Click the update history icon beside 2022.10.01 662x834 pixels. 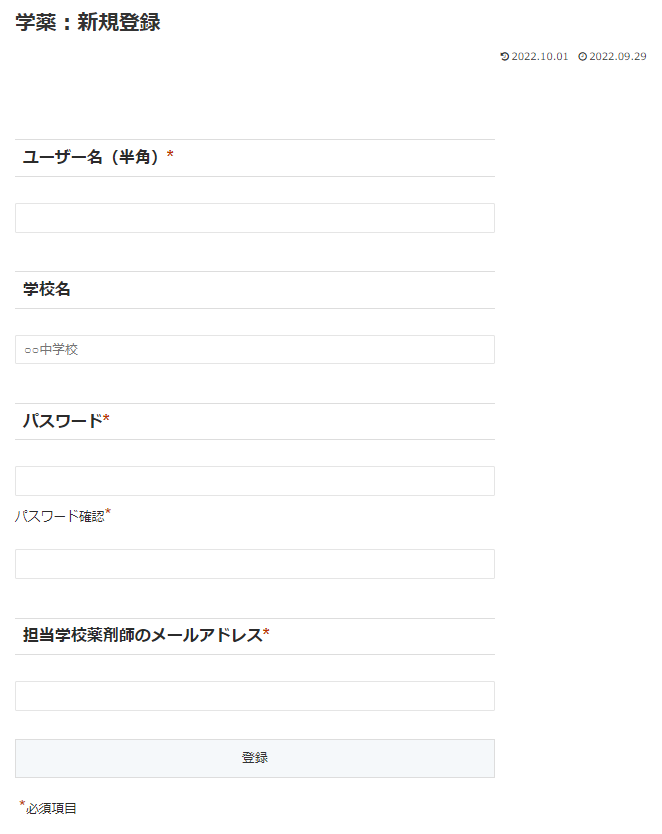[x=504, y=57]
